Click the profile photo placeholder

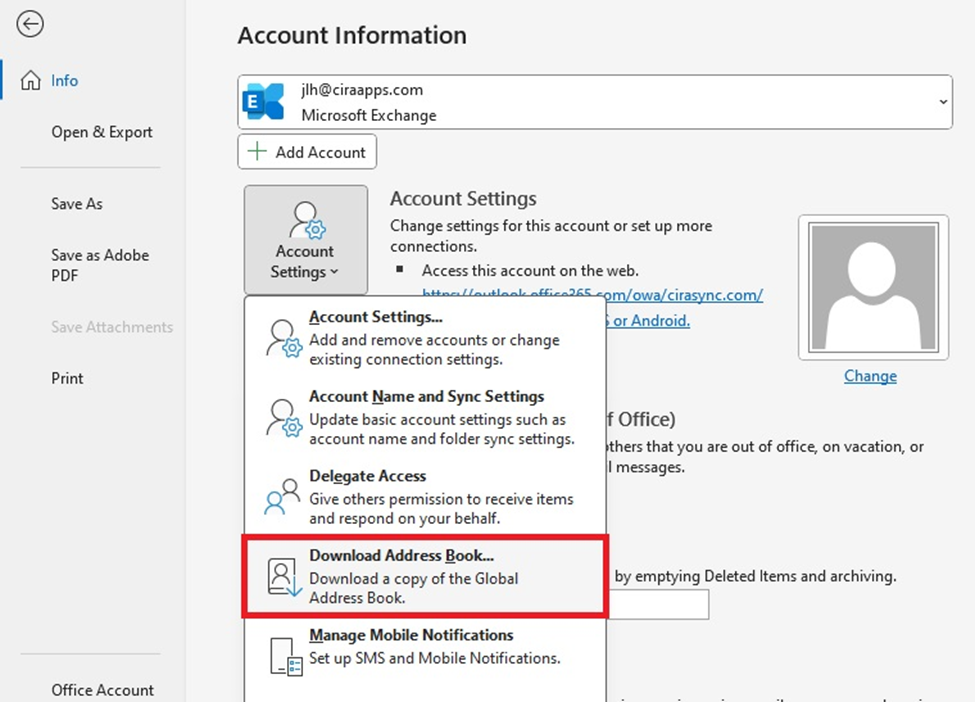[x=873, y=287]
